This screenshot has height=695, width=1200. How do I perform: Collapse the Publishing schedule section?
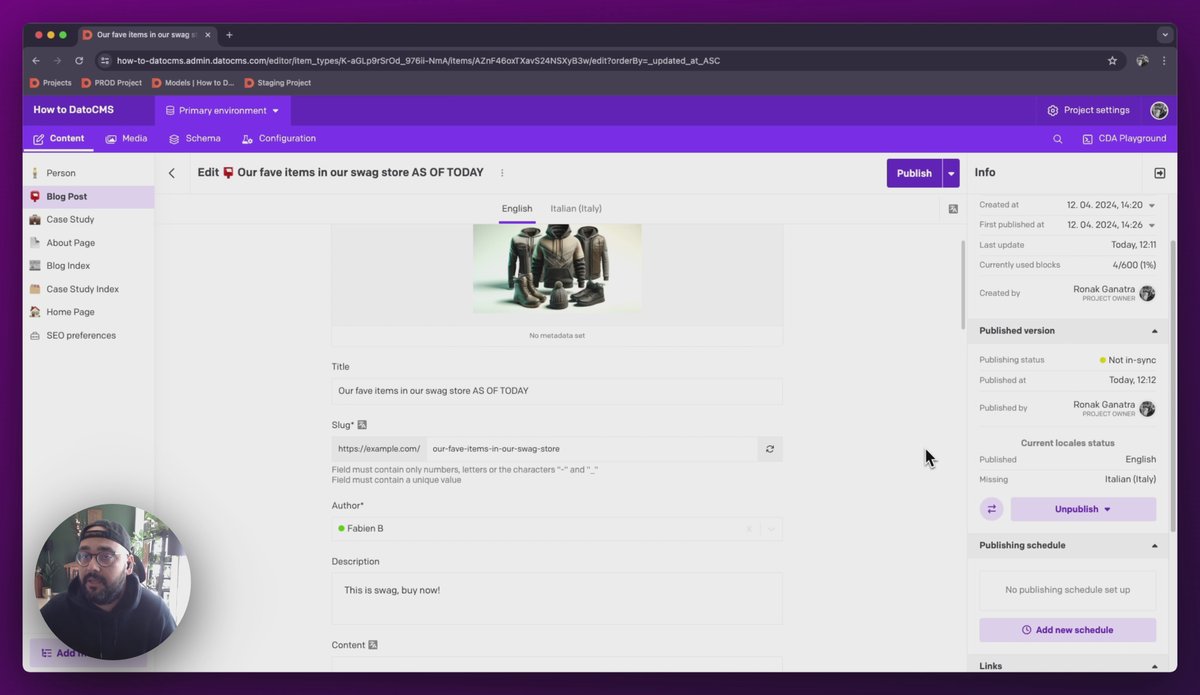[x=1155, y=546]
